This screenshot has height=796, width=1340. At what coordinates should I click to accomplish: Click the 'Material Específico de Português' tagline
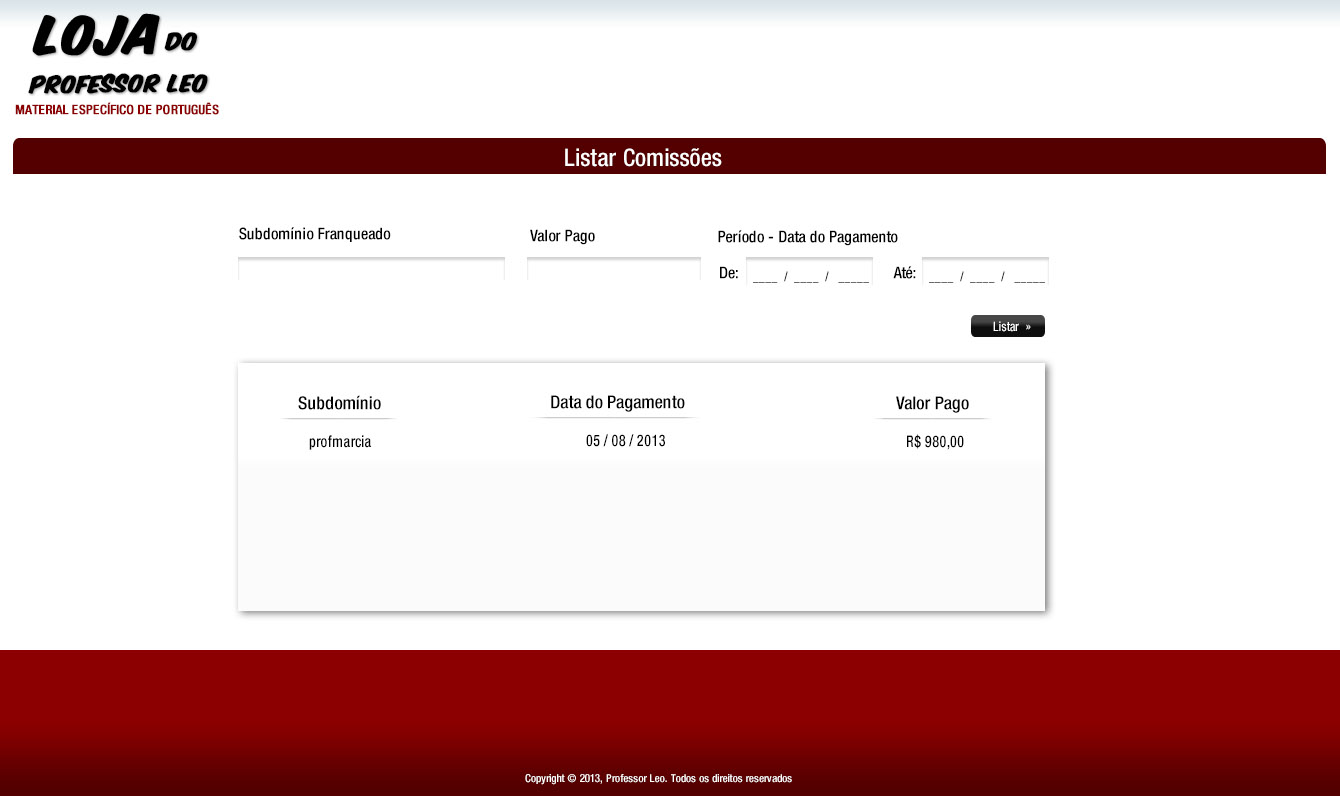pos(117,110)
